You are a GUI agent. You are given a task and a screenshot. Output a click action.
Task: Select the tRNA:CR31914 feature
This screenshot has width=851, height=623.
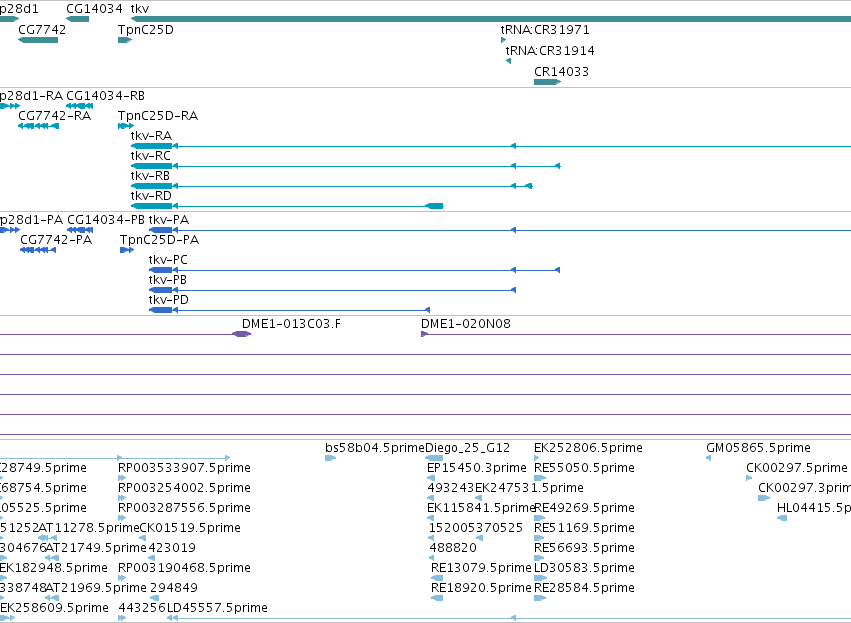[509, 61]
